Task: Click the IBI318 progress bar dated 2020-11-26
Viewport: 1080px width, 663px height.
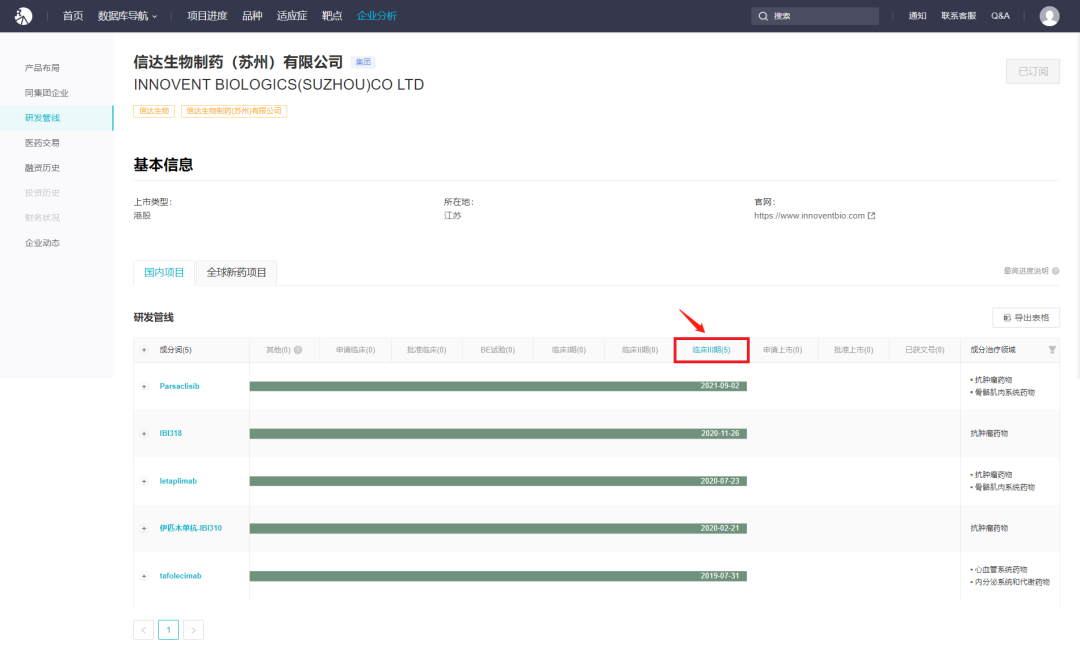Action: 498,434
